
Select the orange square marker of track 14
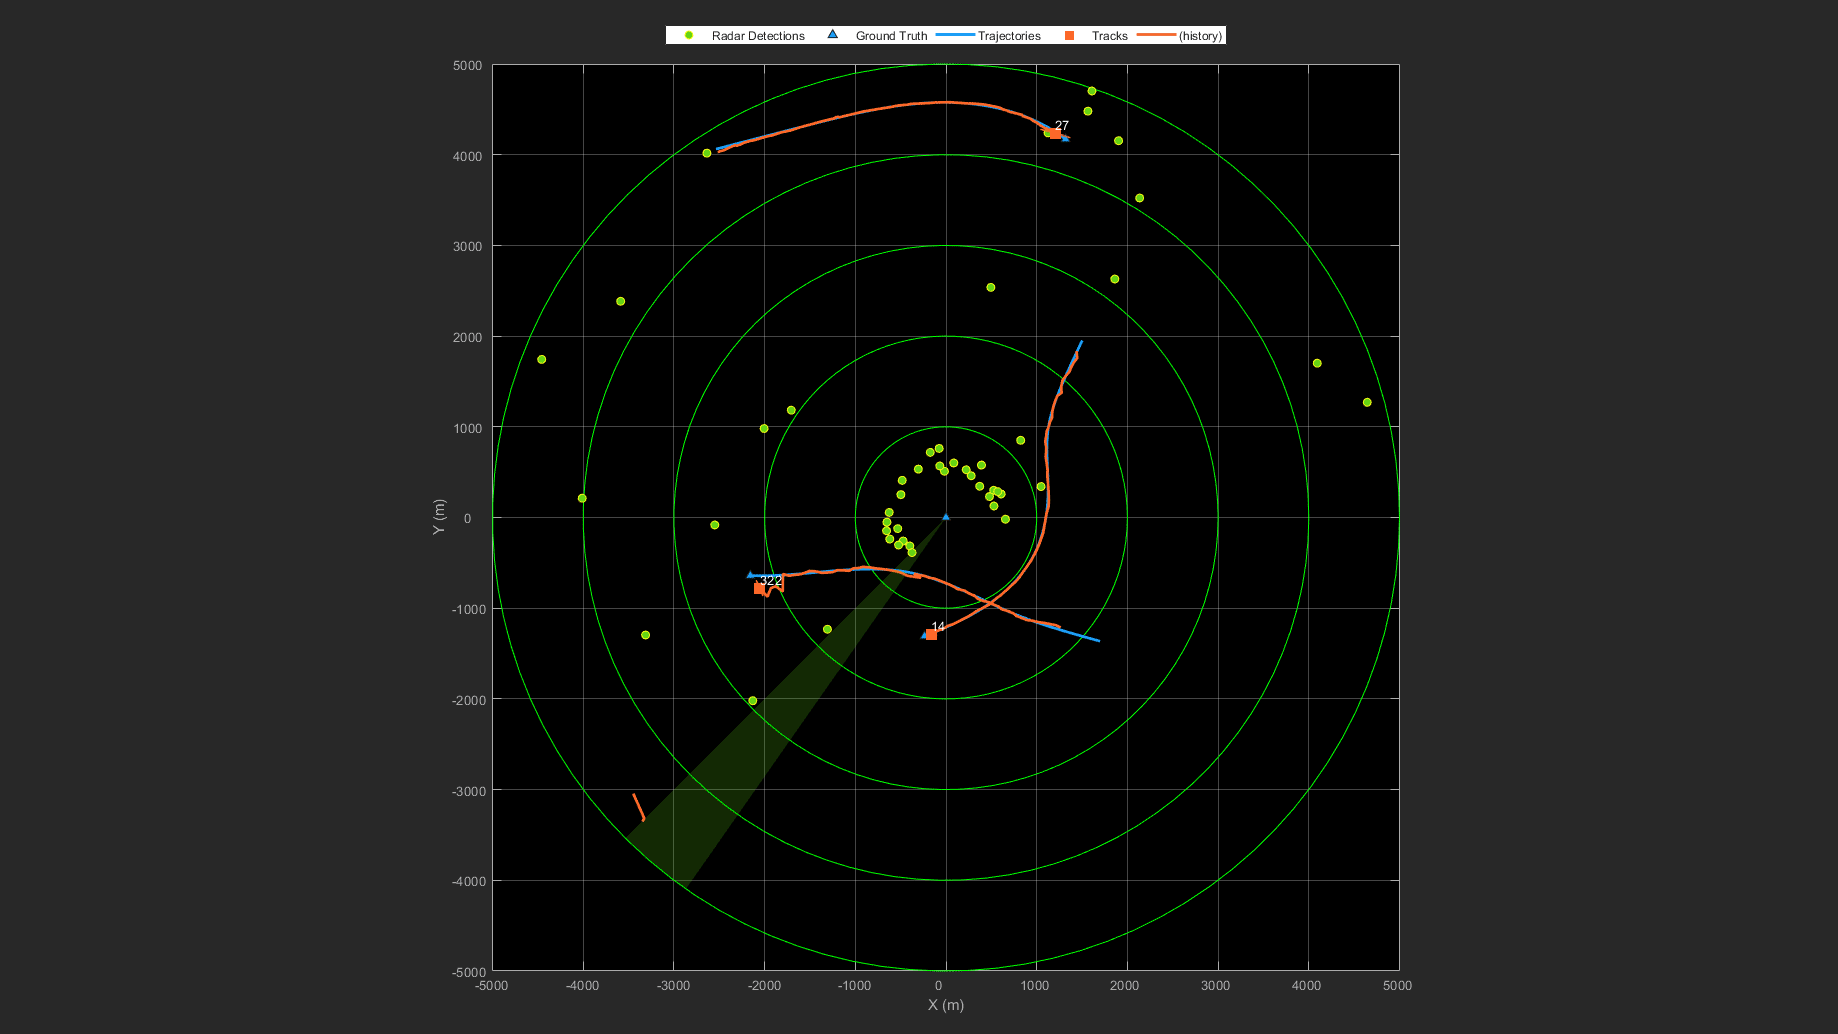931,634
